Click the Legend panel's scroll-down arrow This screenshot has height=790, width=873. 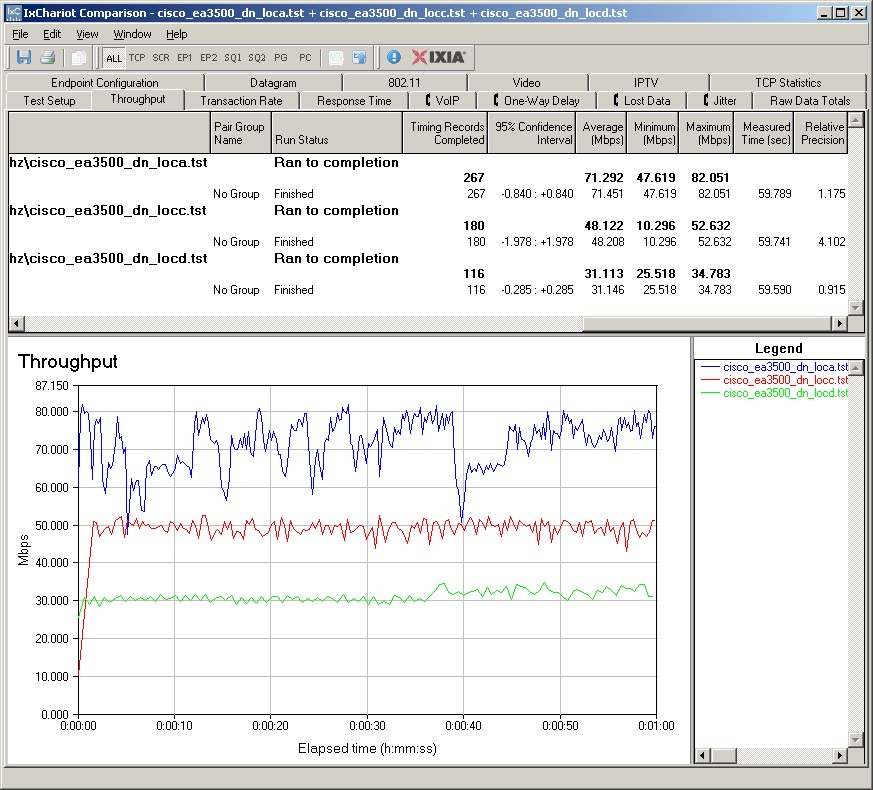[856, 740]
